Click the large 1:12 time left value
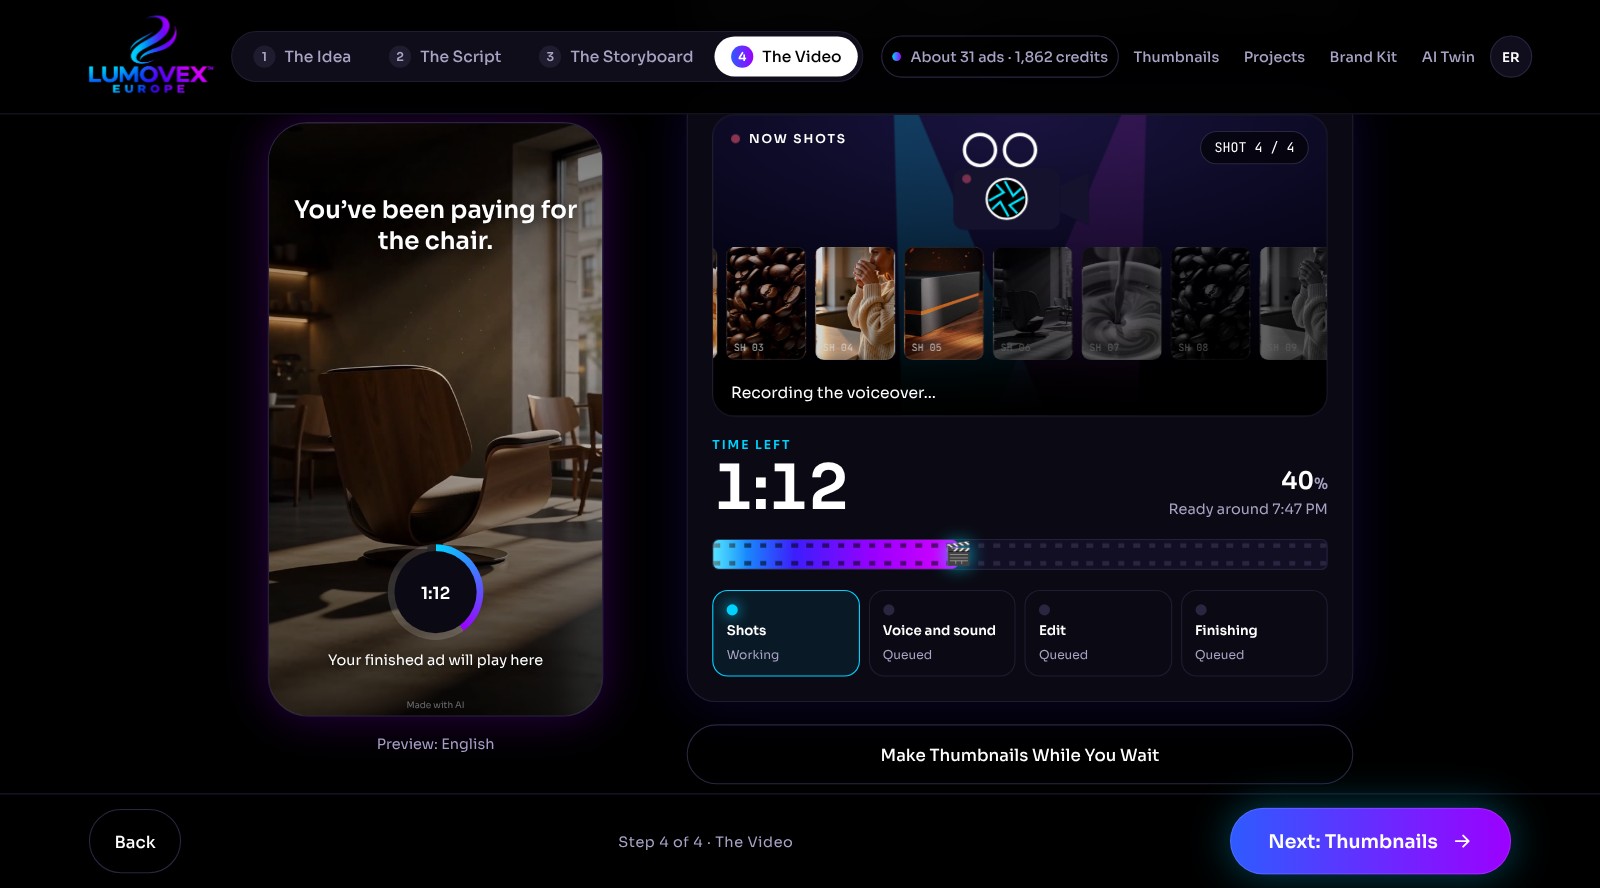 (x=781, y=487)
